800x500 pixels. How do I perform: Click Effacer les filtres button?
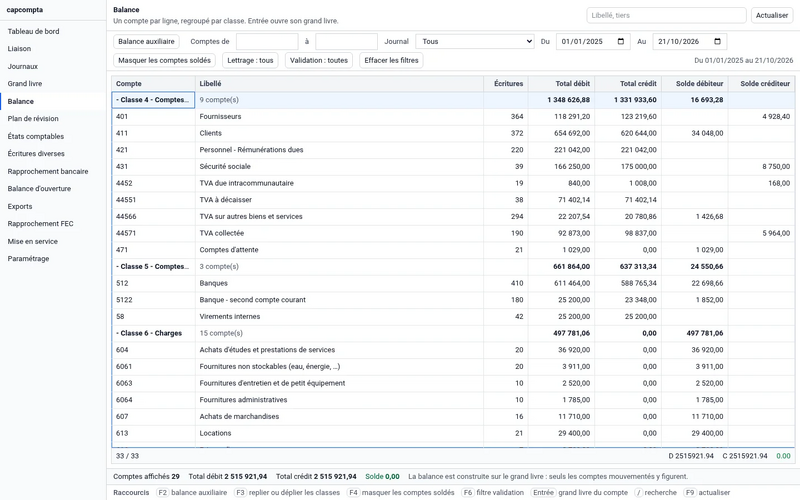tap(391, 60)
